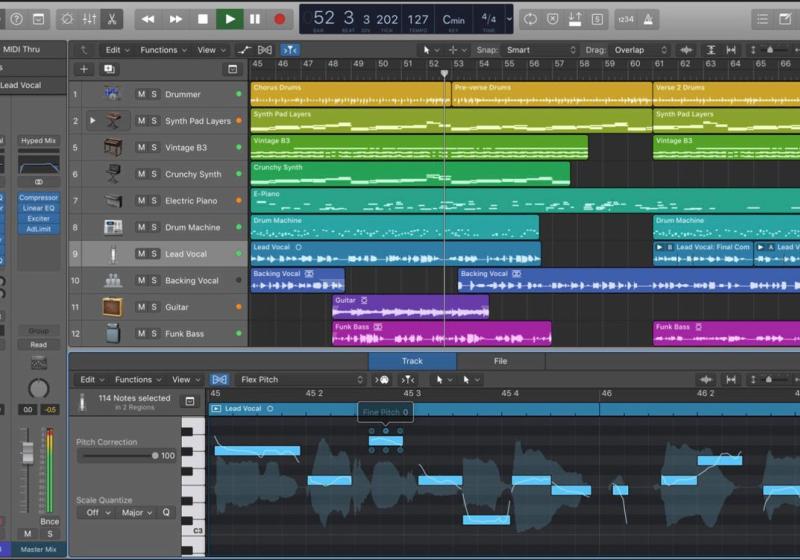Expand the Synth Pad Layers track stack
This screenshot has width=800, height=560.
click(93, 121)
